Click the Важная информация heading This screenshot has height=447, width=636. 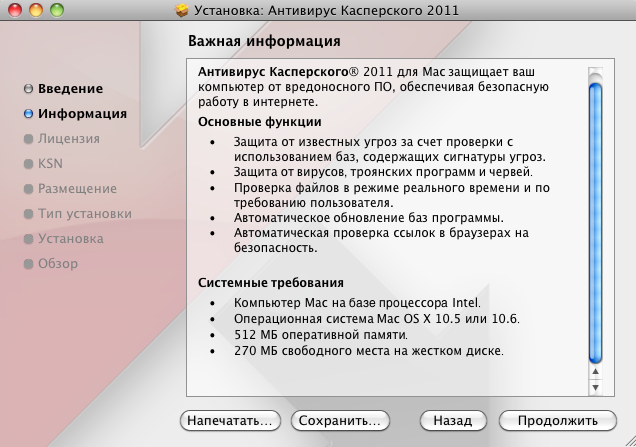[x=264, y=41]
